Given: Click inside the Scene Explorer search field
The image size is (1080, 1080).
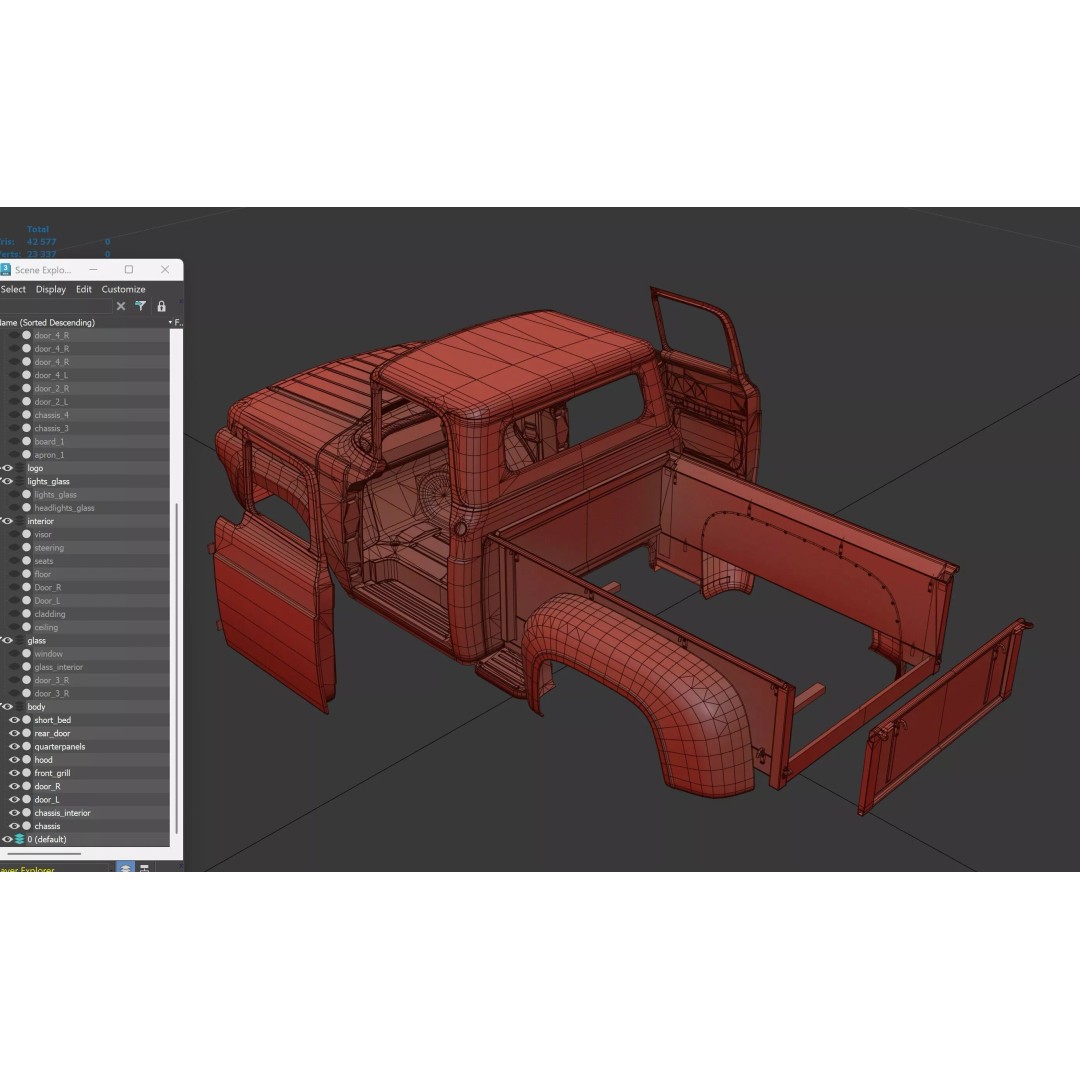Looking at the screenshot, I should click(55, 306).
